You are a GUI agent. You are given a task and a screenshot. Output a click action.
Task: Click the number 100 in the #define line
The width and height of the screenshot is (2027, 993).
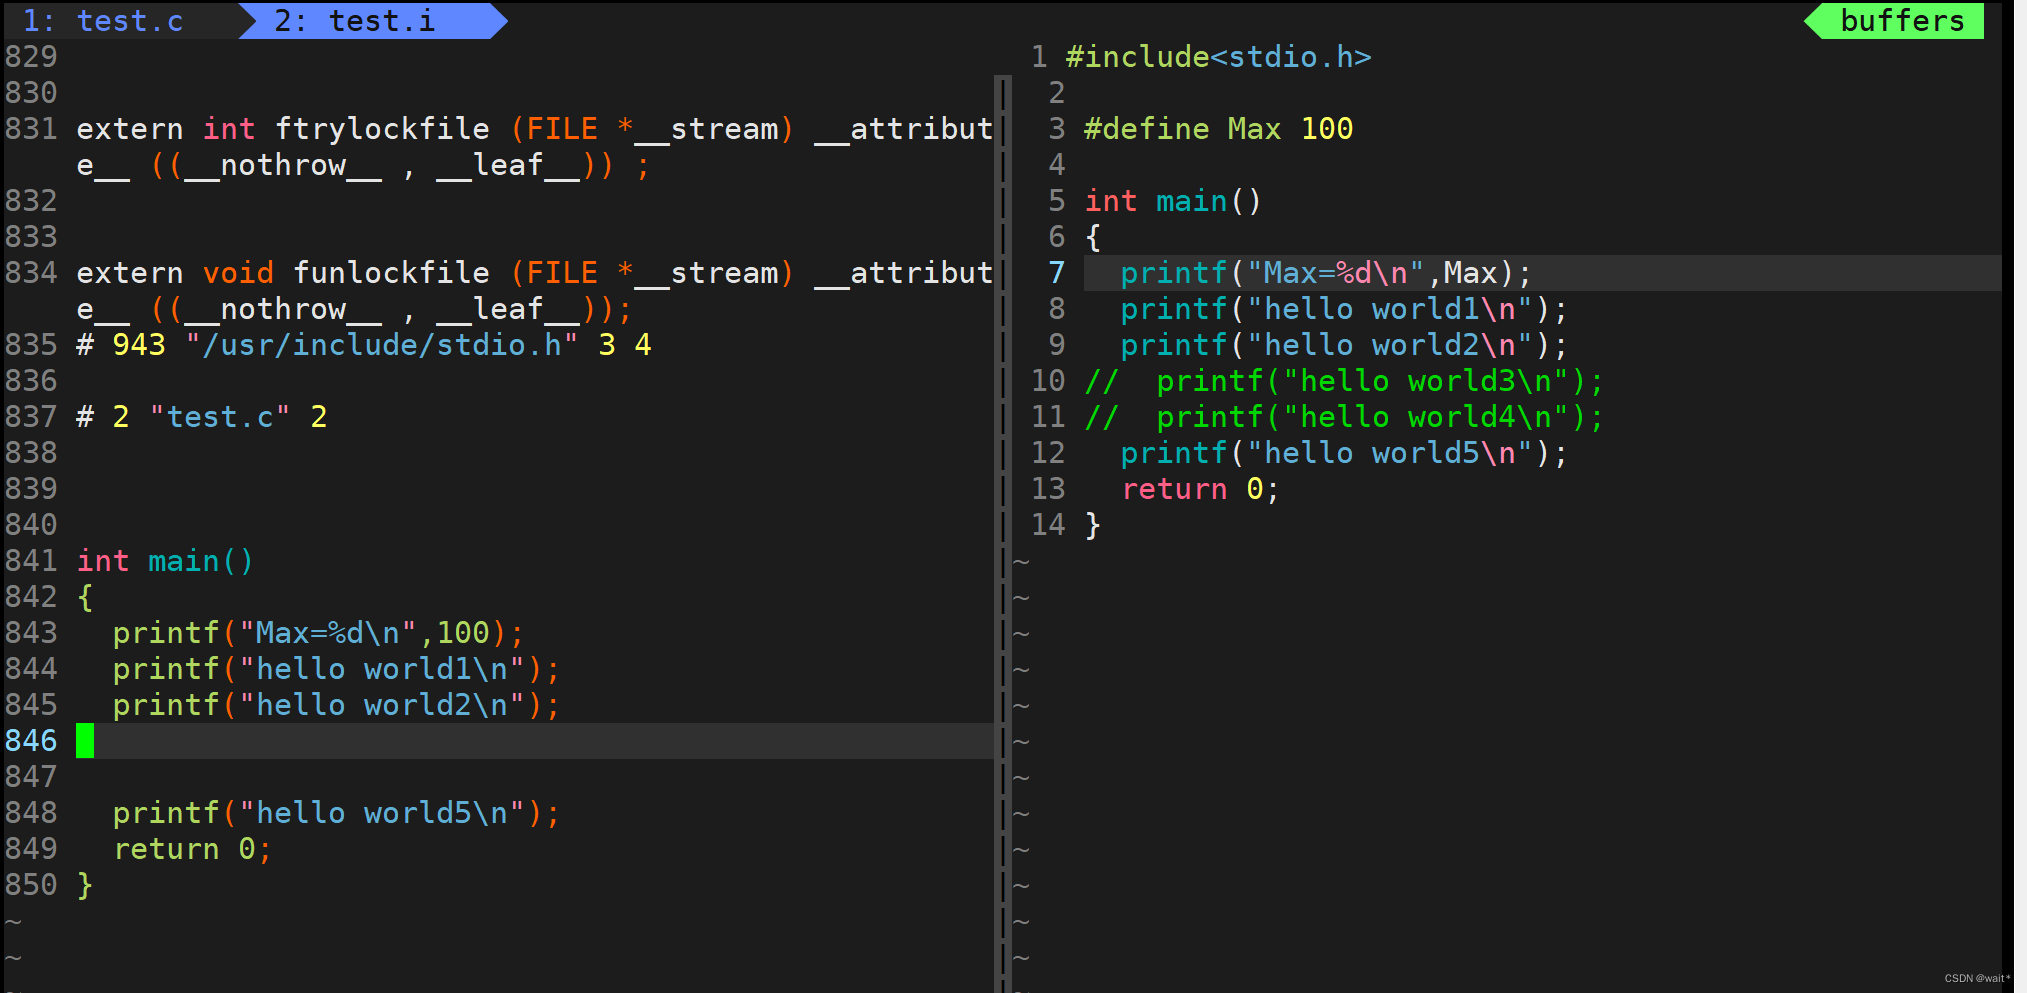(x=1327, y=129)
